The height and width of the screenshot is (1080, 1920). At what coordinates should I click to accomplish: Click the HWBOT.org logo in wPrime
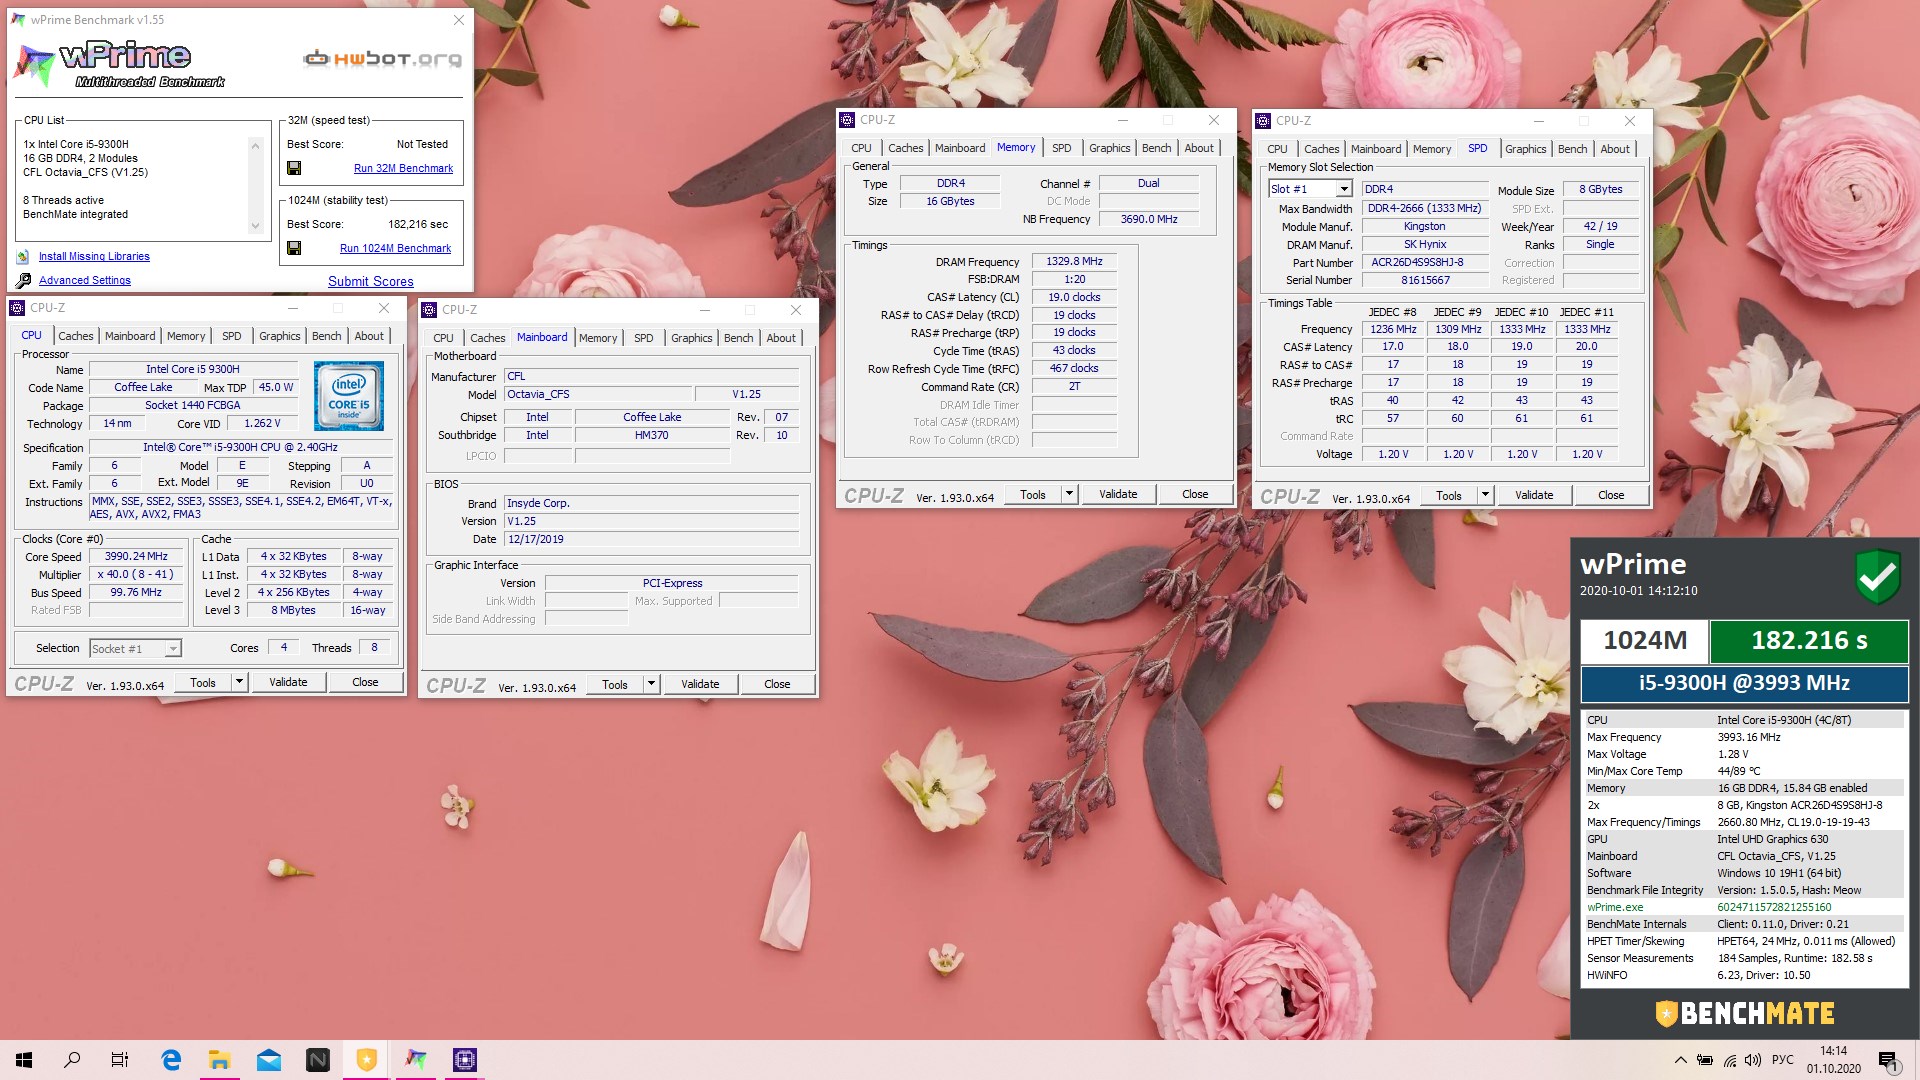tap(383, 59)
